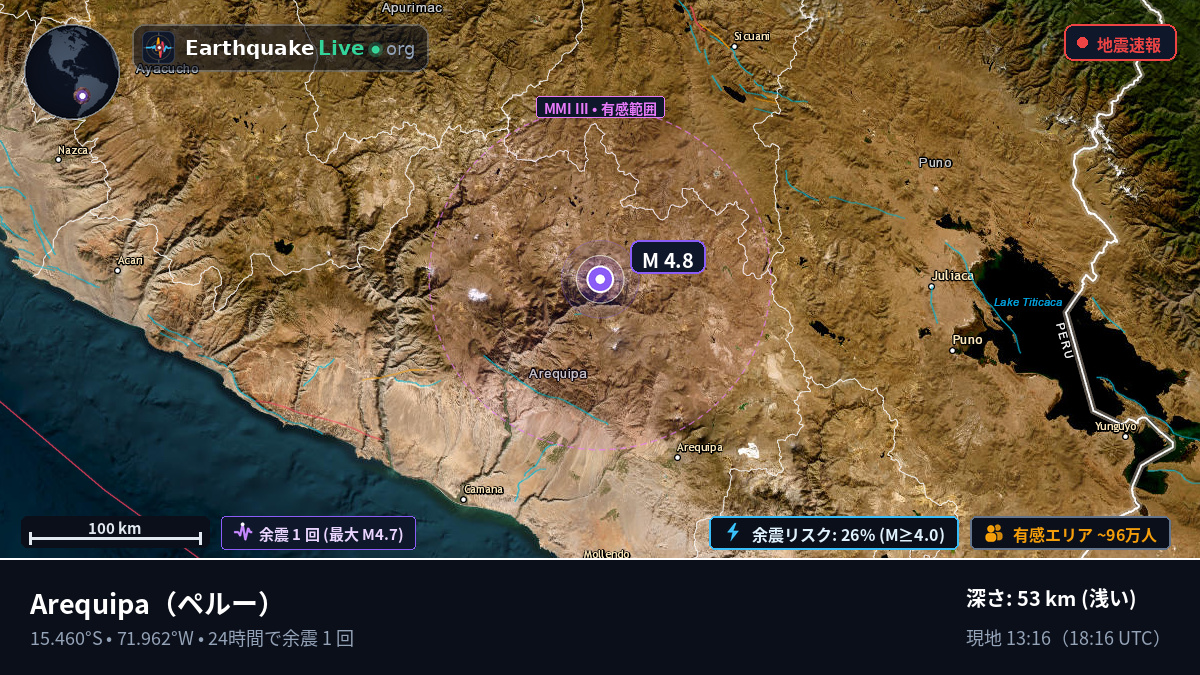Open the 有感エリア ~96万人 badge

point(1070,533)
